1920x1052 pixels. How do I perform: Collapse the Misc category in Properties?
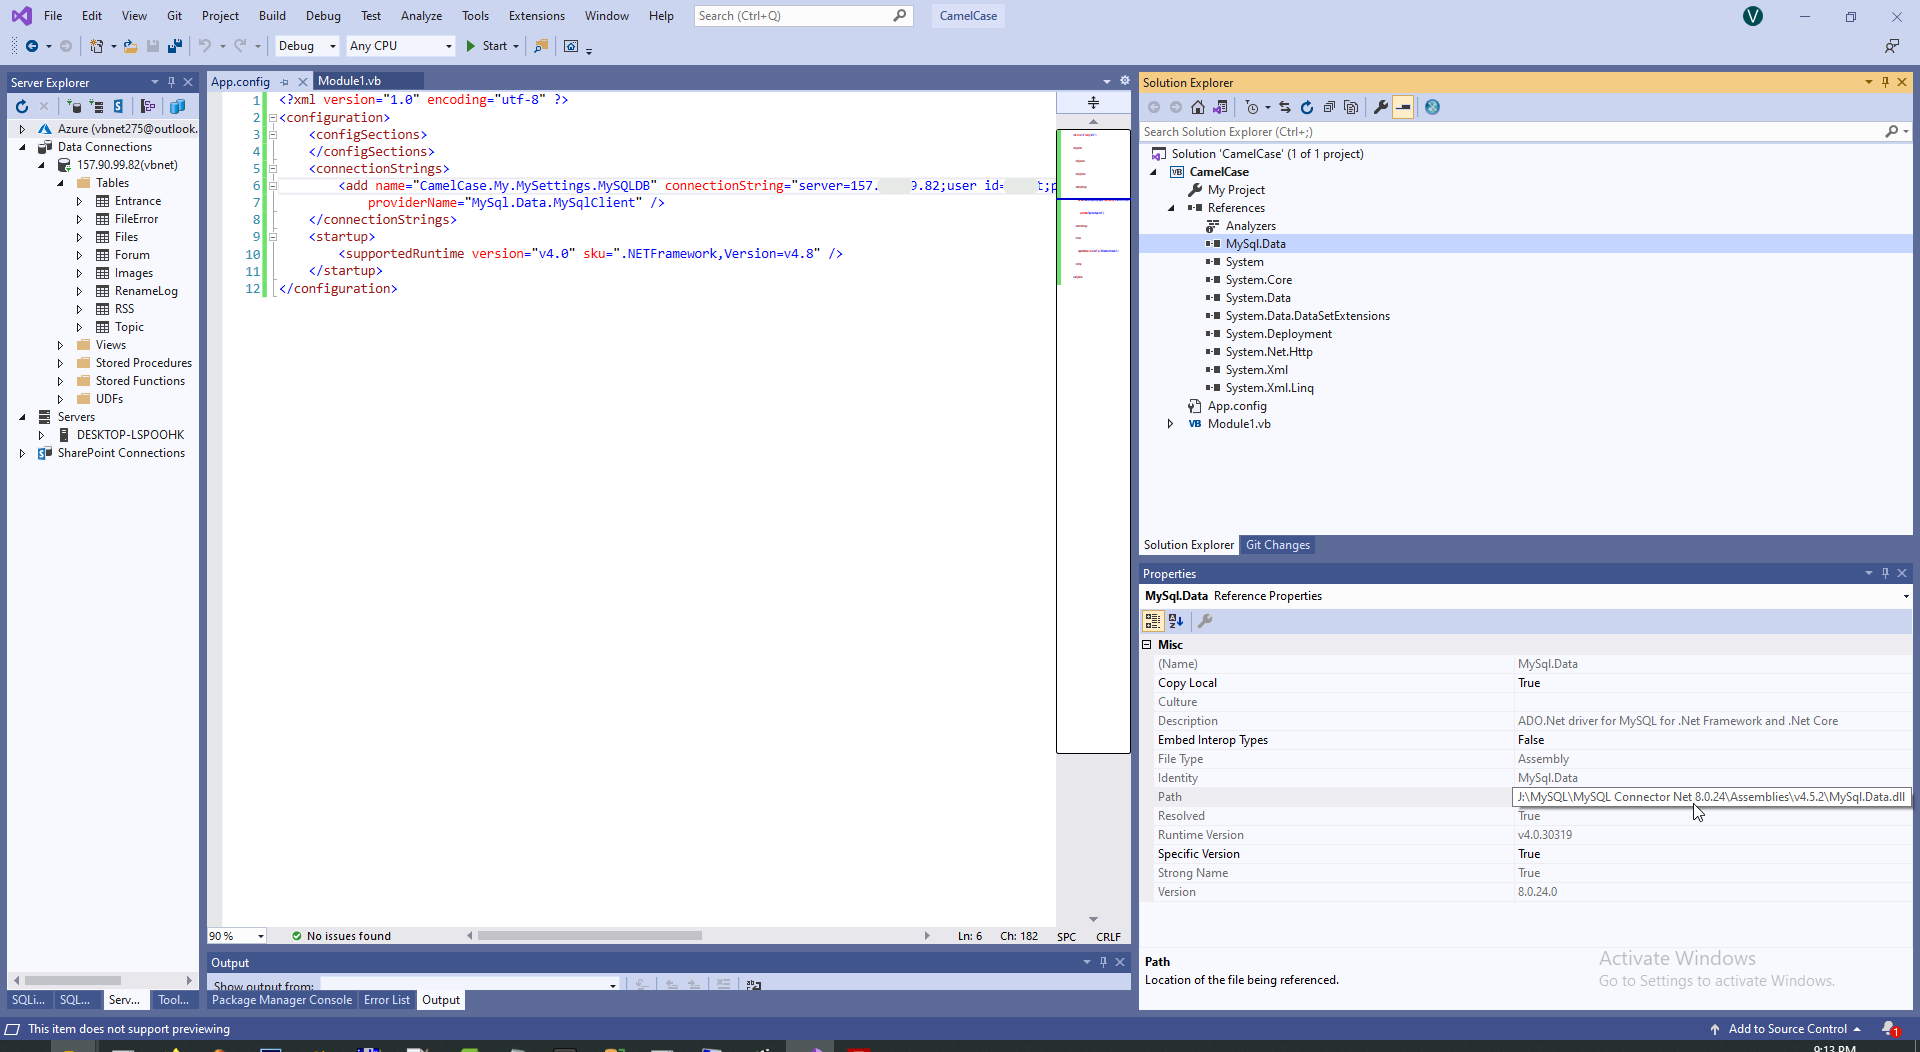point(1148,645)
